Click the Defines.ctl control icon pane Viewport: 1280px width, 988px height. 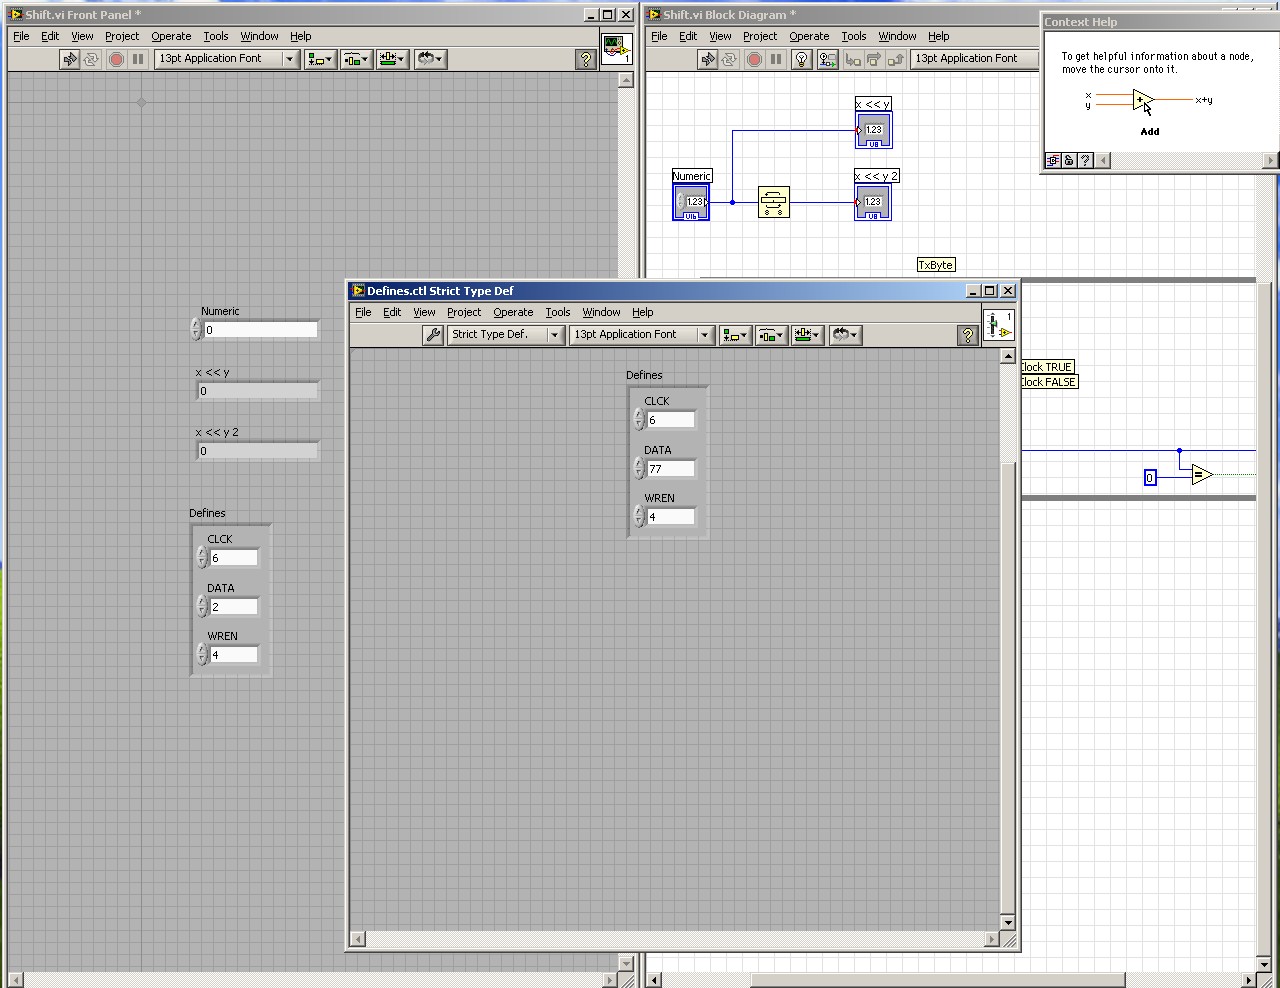click(998, 325)
